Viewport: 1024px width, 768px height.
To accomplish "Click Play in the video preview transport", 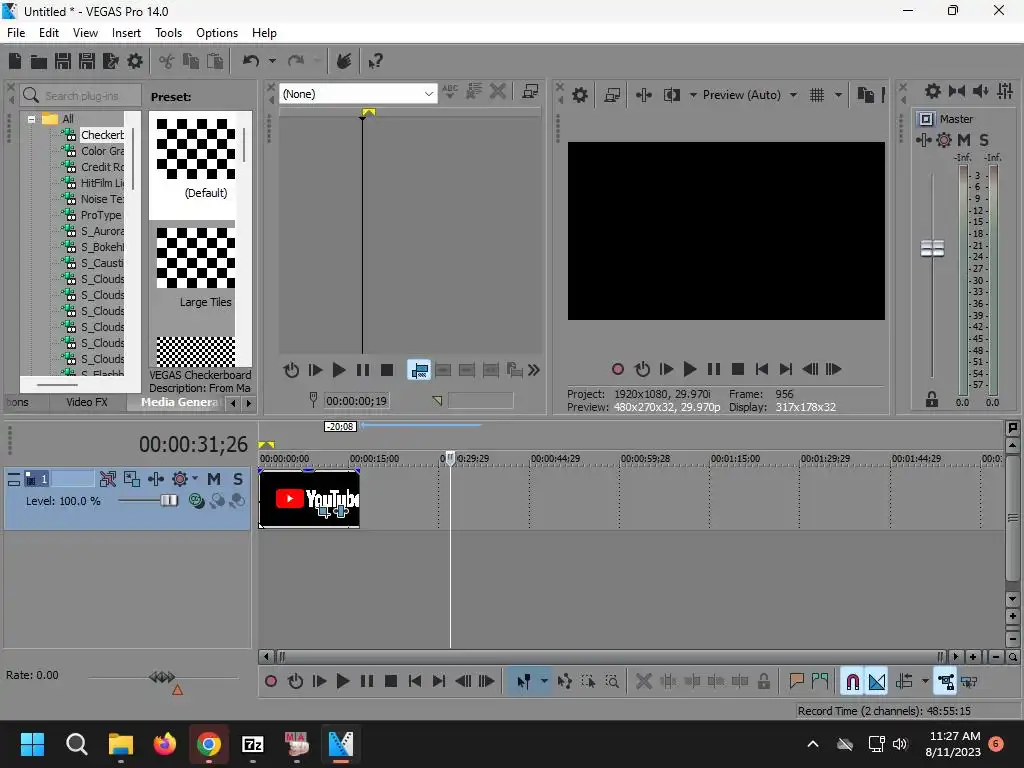I will click(690, 369).
